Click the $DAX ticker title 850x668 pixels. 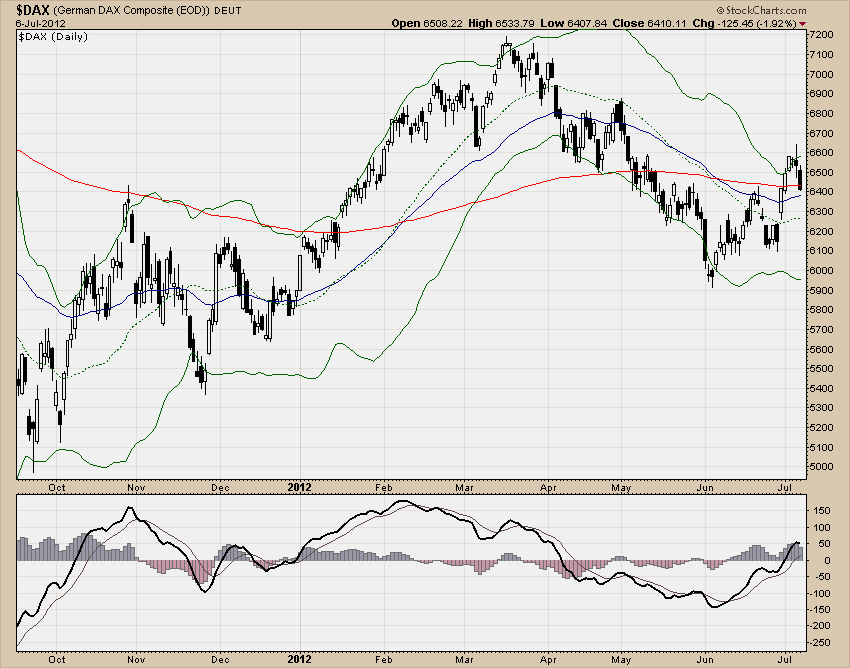33,10
